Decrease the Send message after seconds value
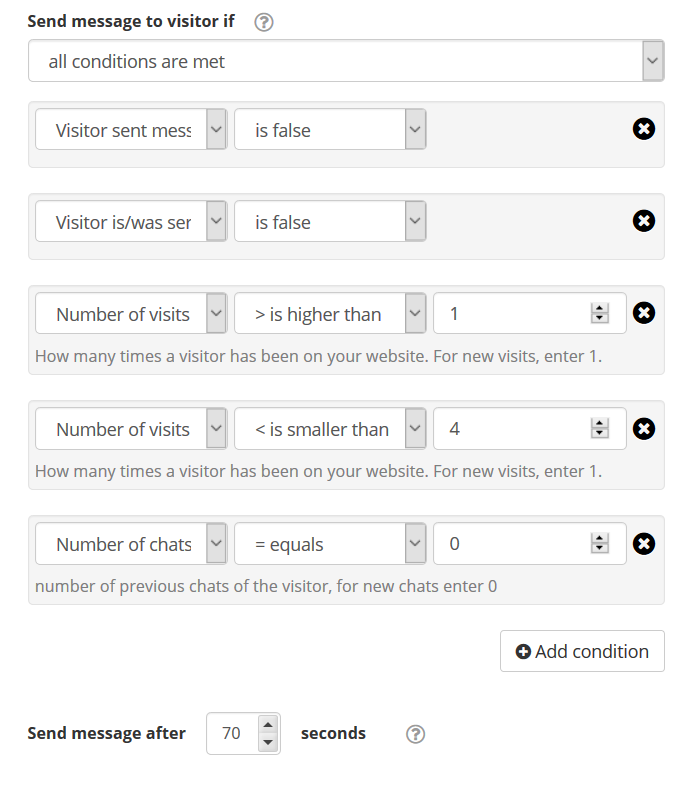 pos(268,742)
